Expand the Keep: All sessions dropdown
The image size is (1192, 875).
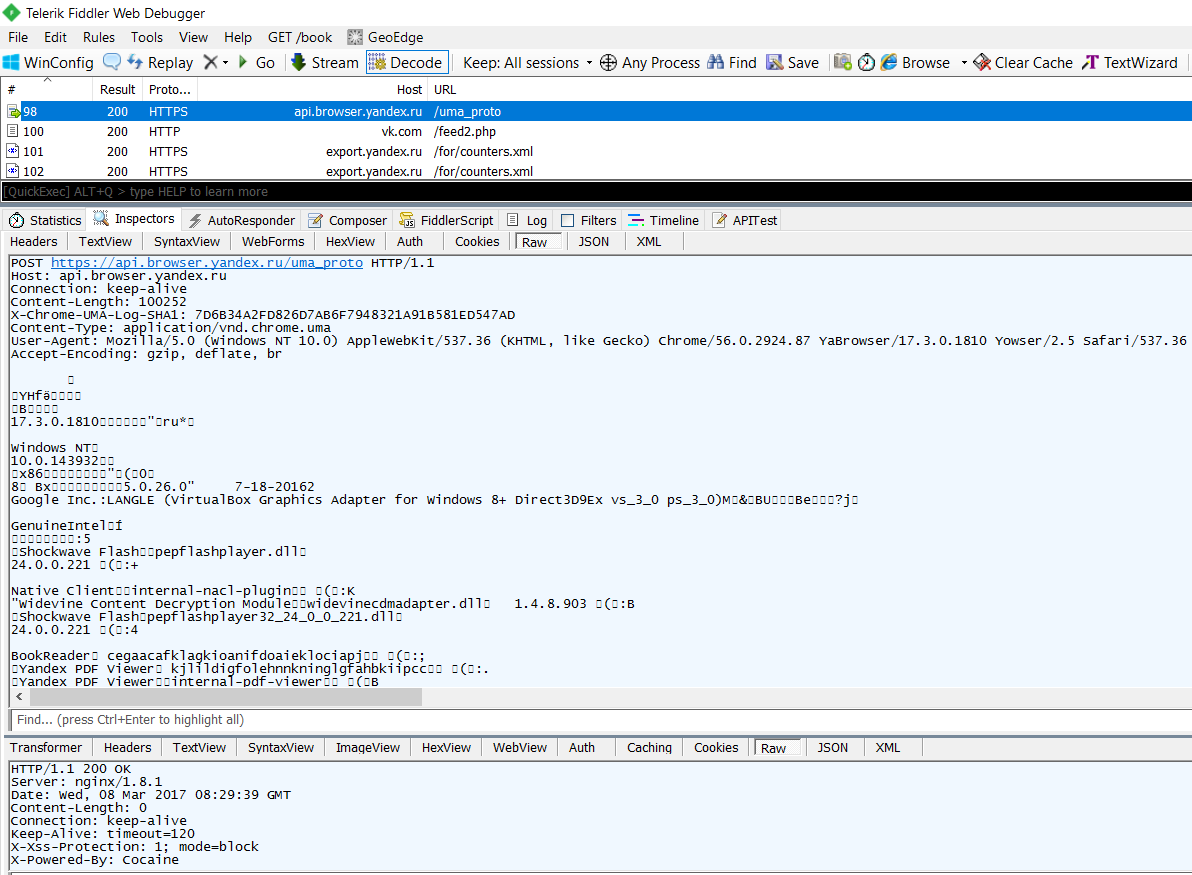589,62
